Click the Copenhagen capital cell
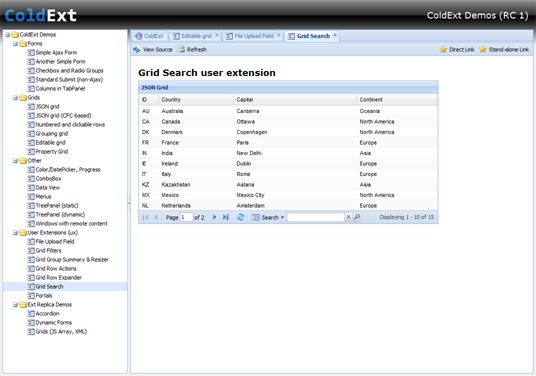Screen dimensions: 536x376 (252, 132)
